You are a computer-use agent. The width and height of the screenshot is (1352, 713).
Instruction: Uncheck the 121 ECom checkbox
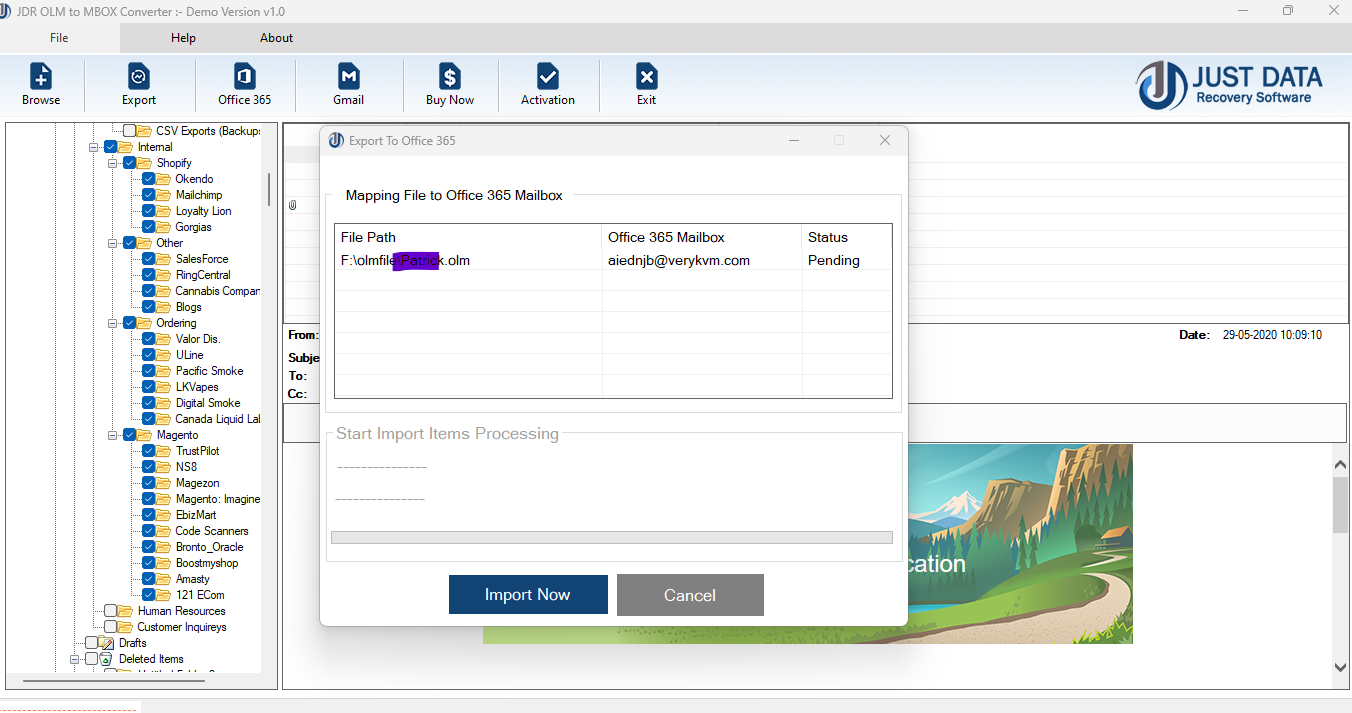click(148, 595)
